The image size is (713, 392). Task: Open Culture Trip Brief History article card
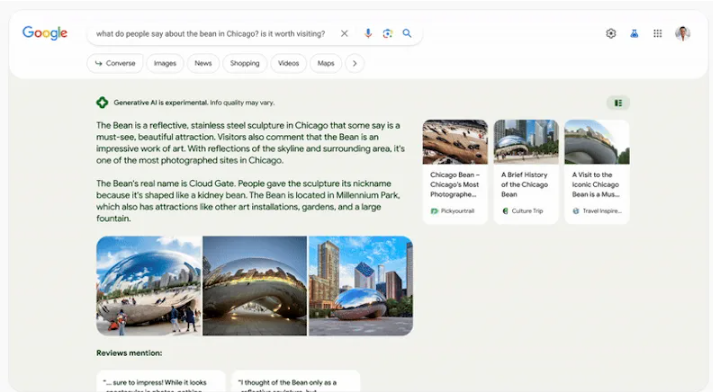(x=526, y=171)
